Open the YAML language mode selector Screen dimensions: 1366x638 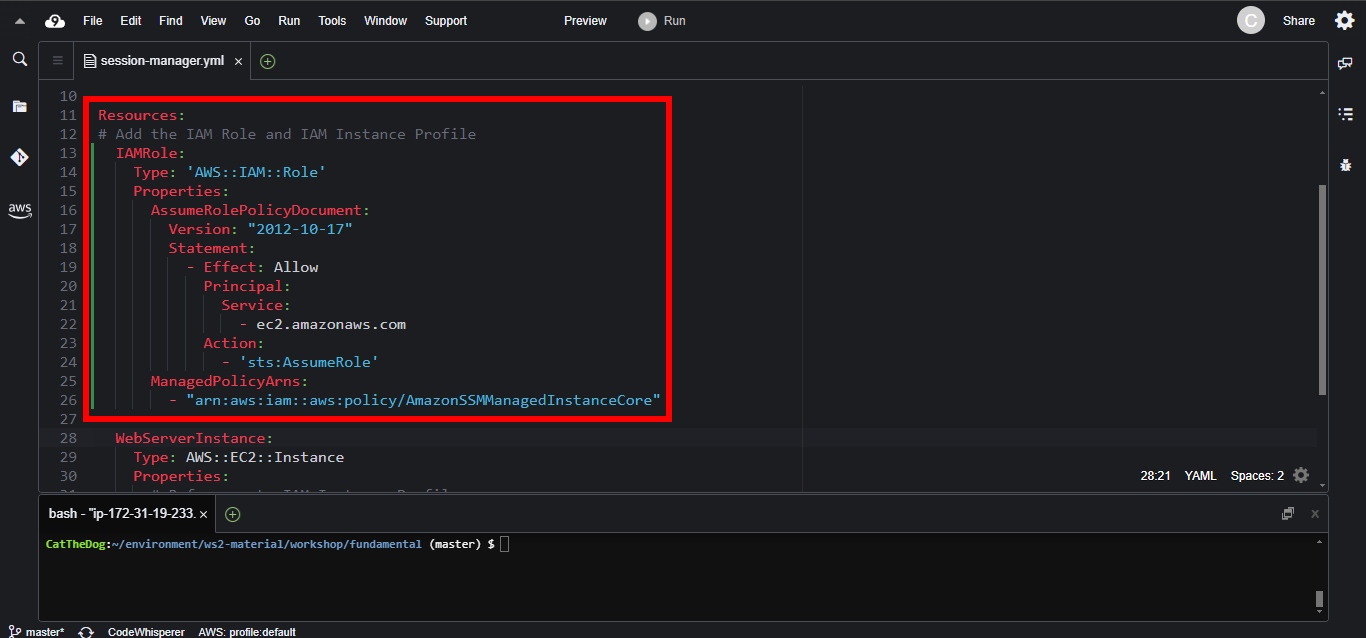click(x=1200, y=476)
